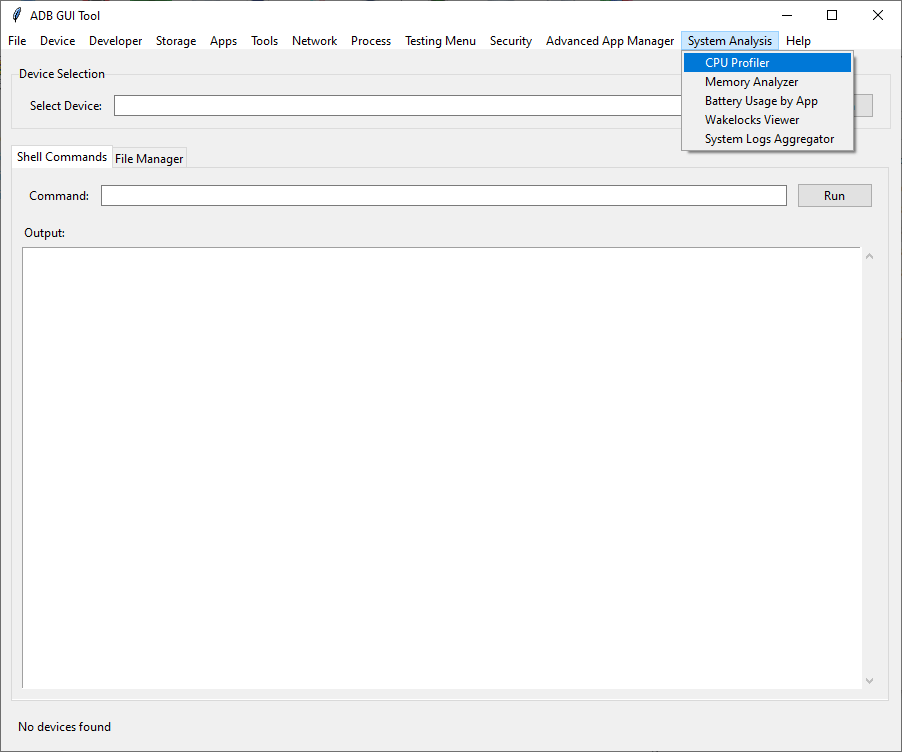Switch to the File Manager tab
Viewport: 902px width, 752px height.
pyautogui.click(x=149, y=158)
